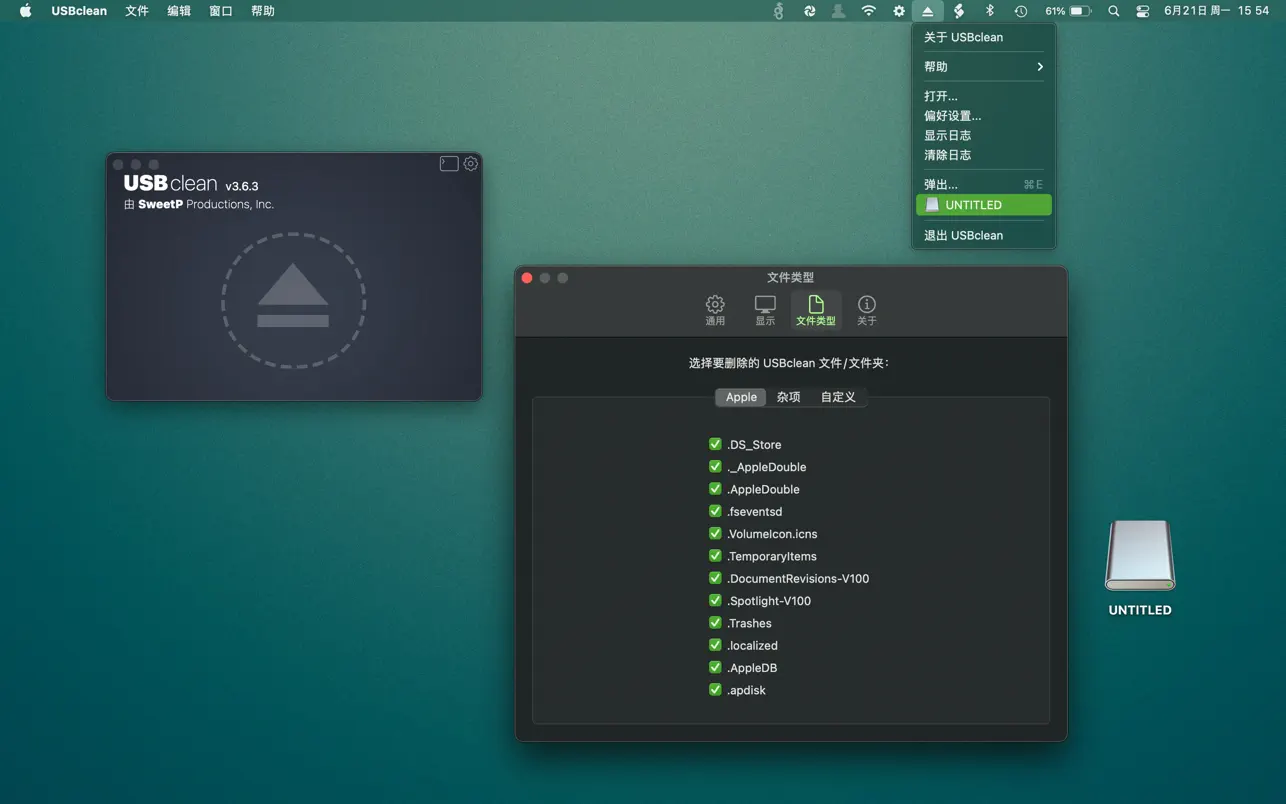Image resolution: width=1286 pixels, height=804 pixels.
Task: Open the 关于 preferences pane
Action: (867, 310)
